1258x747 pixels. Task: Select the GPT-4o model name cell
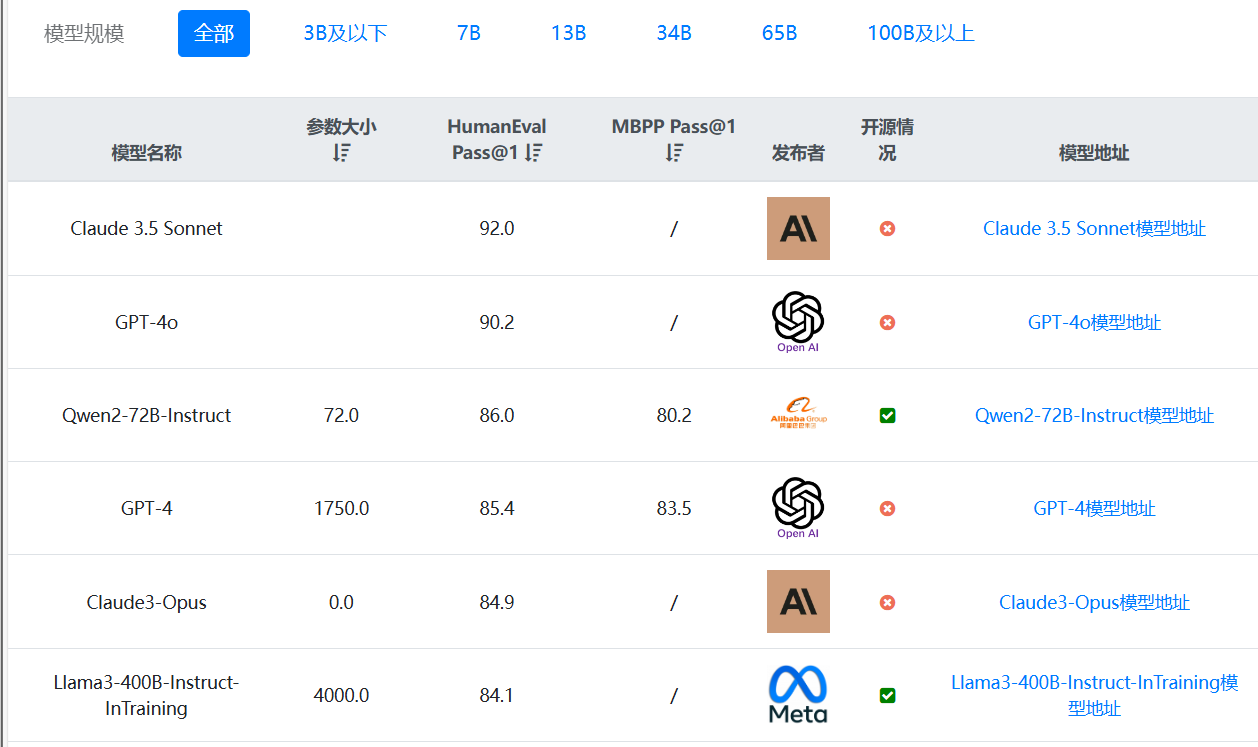coord(147,322)
